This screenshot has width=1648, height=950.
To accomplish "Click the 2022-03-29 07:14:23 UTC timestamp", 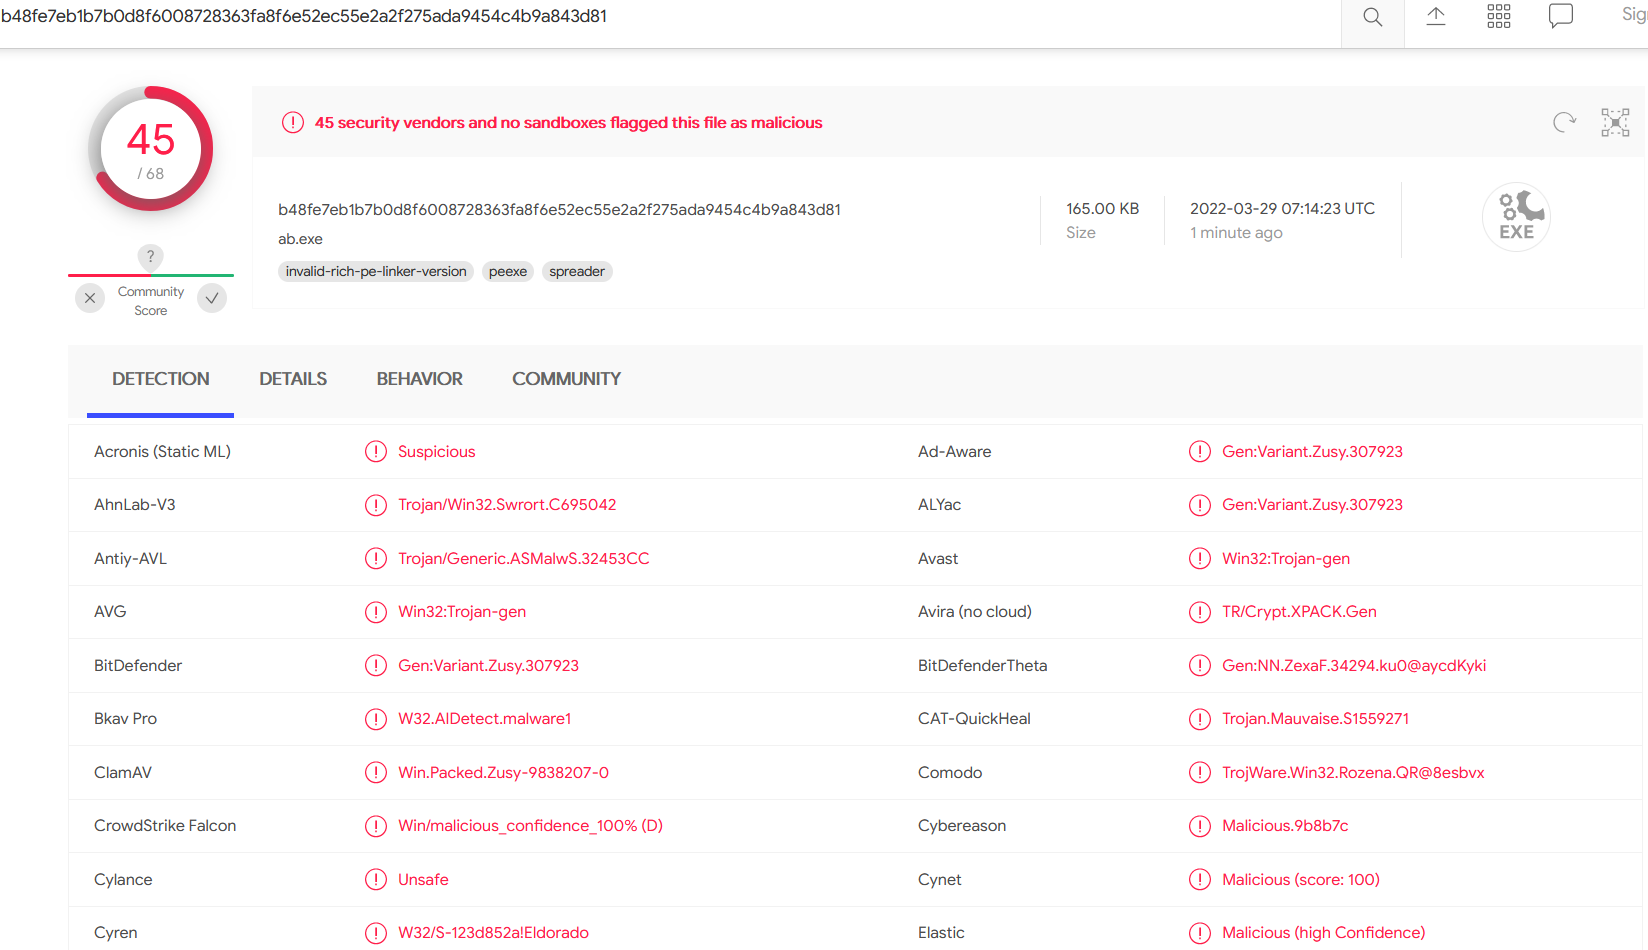I will pyautogui.click(x=1282, y=209).
